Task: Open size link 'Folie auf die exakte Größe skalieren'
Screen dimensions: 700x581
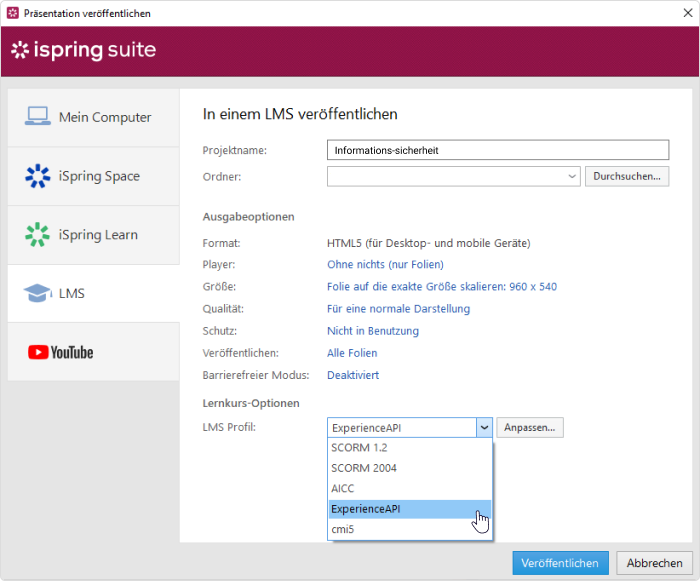Action: point(442,287)
